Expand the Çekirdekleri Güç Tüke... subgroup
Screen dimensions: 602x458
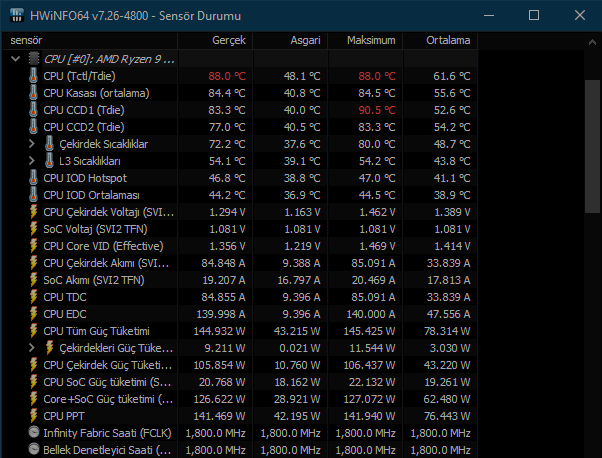[31, 348]
